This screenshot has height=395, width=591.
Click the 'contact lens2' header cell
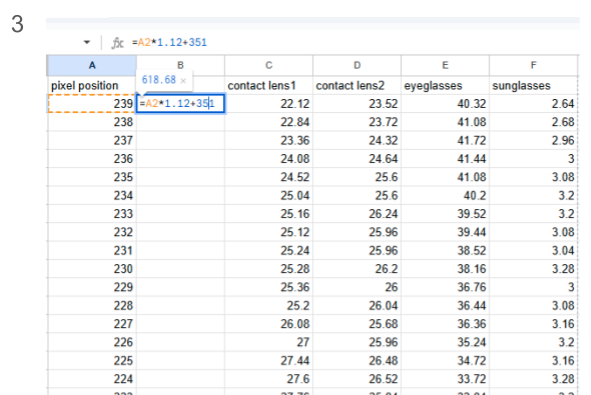coord(357,86)
